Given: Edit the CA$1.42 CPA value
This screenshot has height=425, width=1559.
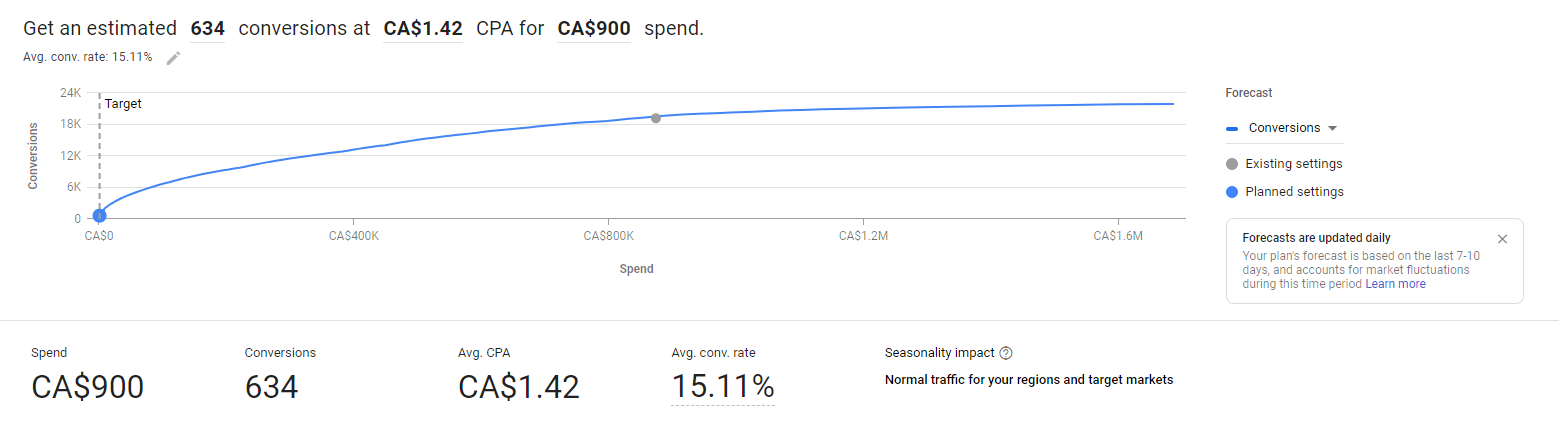Looking at the screenshot, I should pyautogui.click(x=423, y=29).
